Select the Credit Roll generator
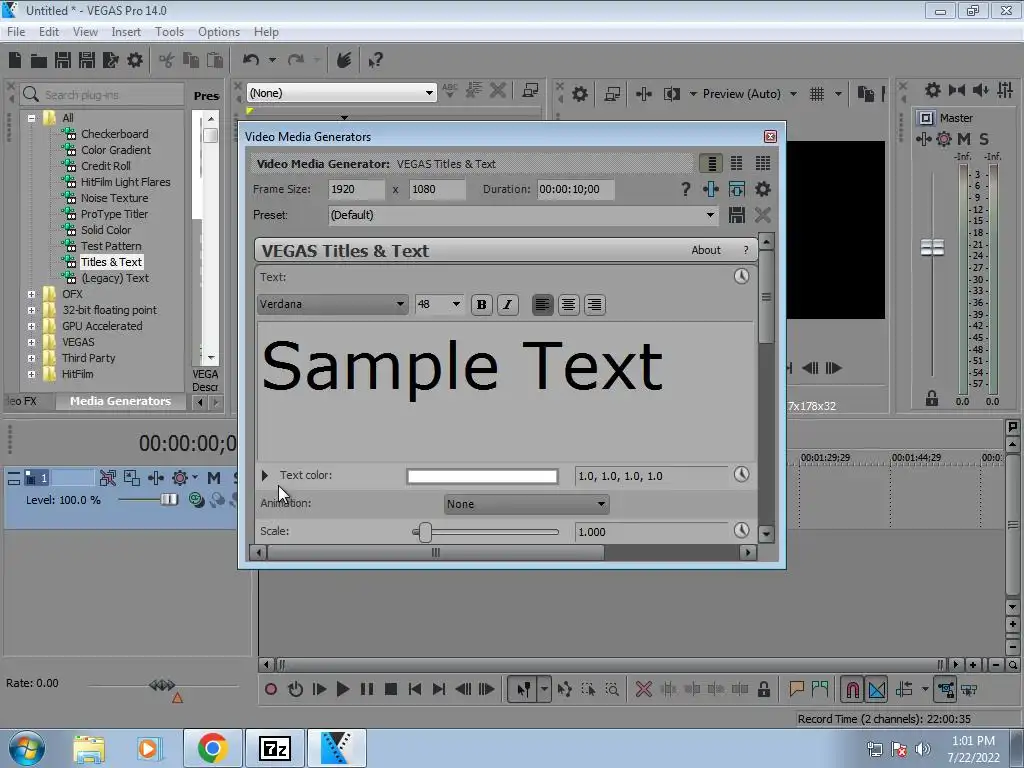Viewport: 1024px width, 768px height. (x=105, y=166)
